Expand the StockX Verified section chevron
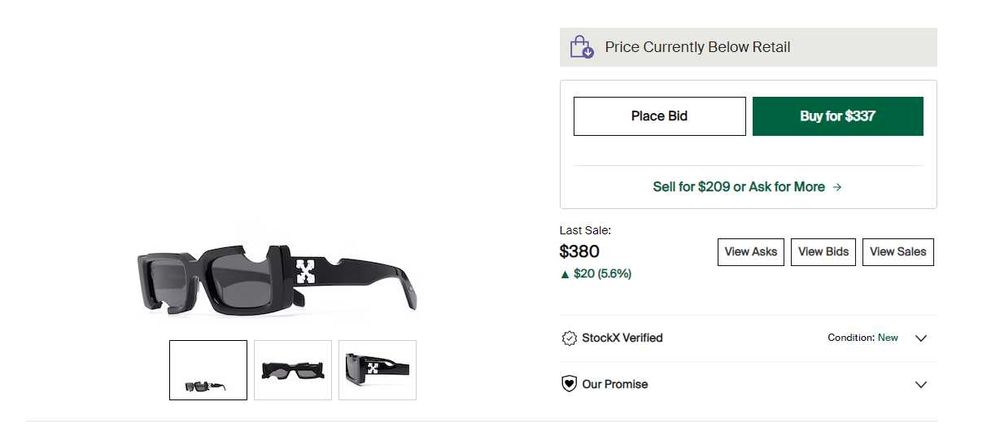The height and width of the screenshot is (432, 1000). [921, 338]
